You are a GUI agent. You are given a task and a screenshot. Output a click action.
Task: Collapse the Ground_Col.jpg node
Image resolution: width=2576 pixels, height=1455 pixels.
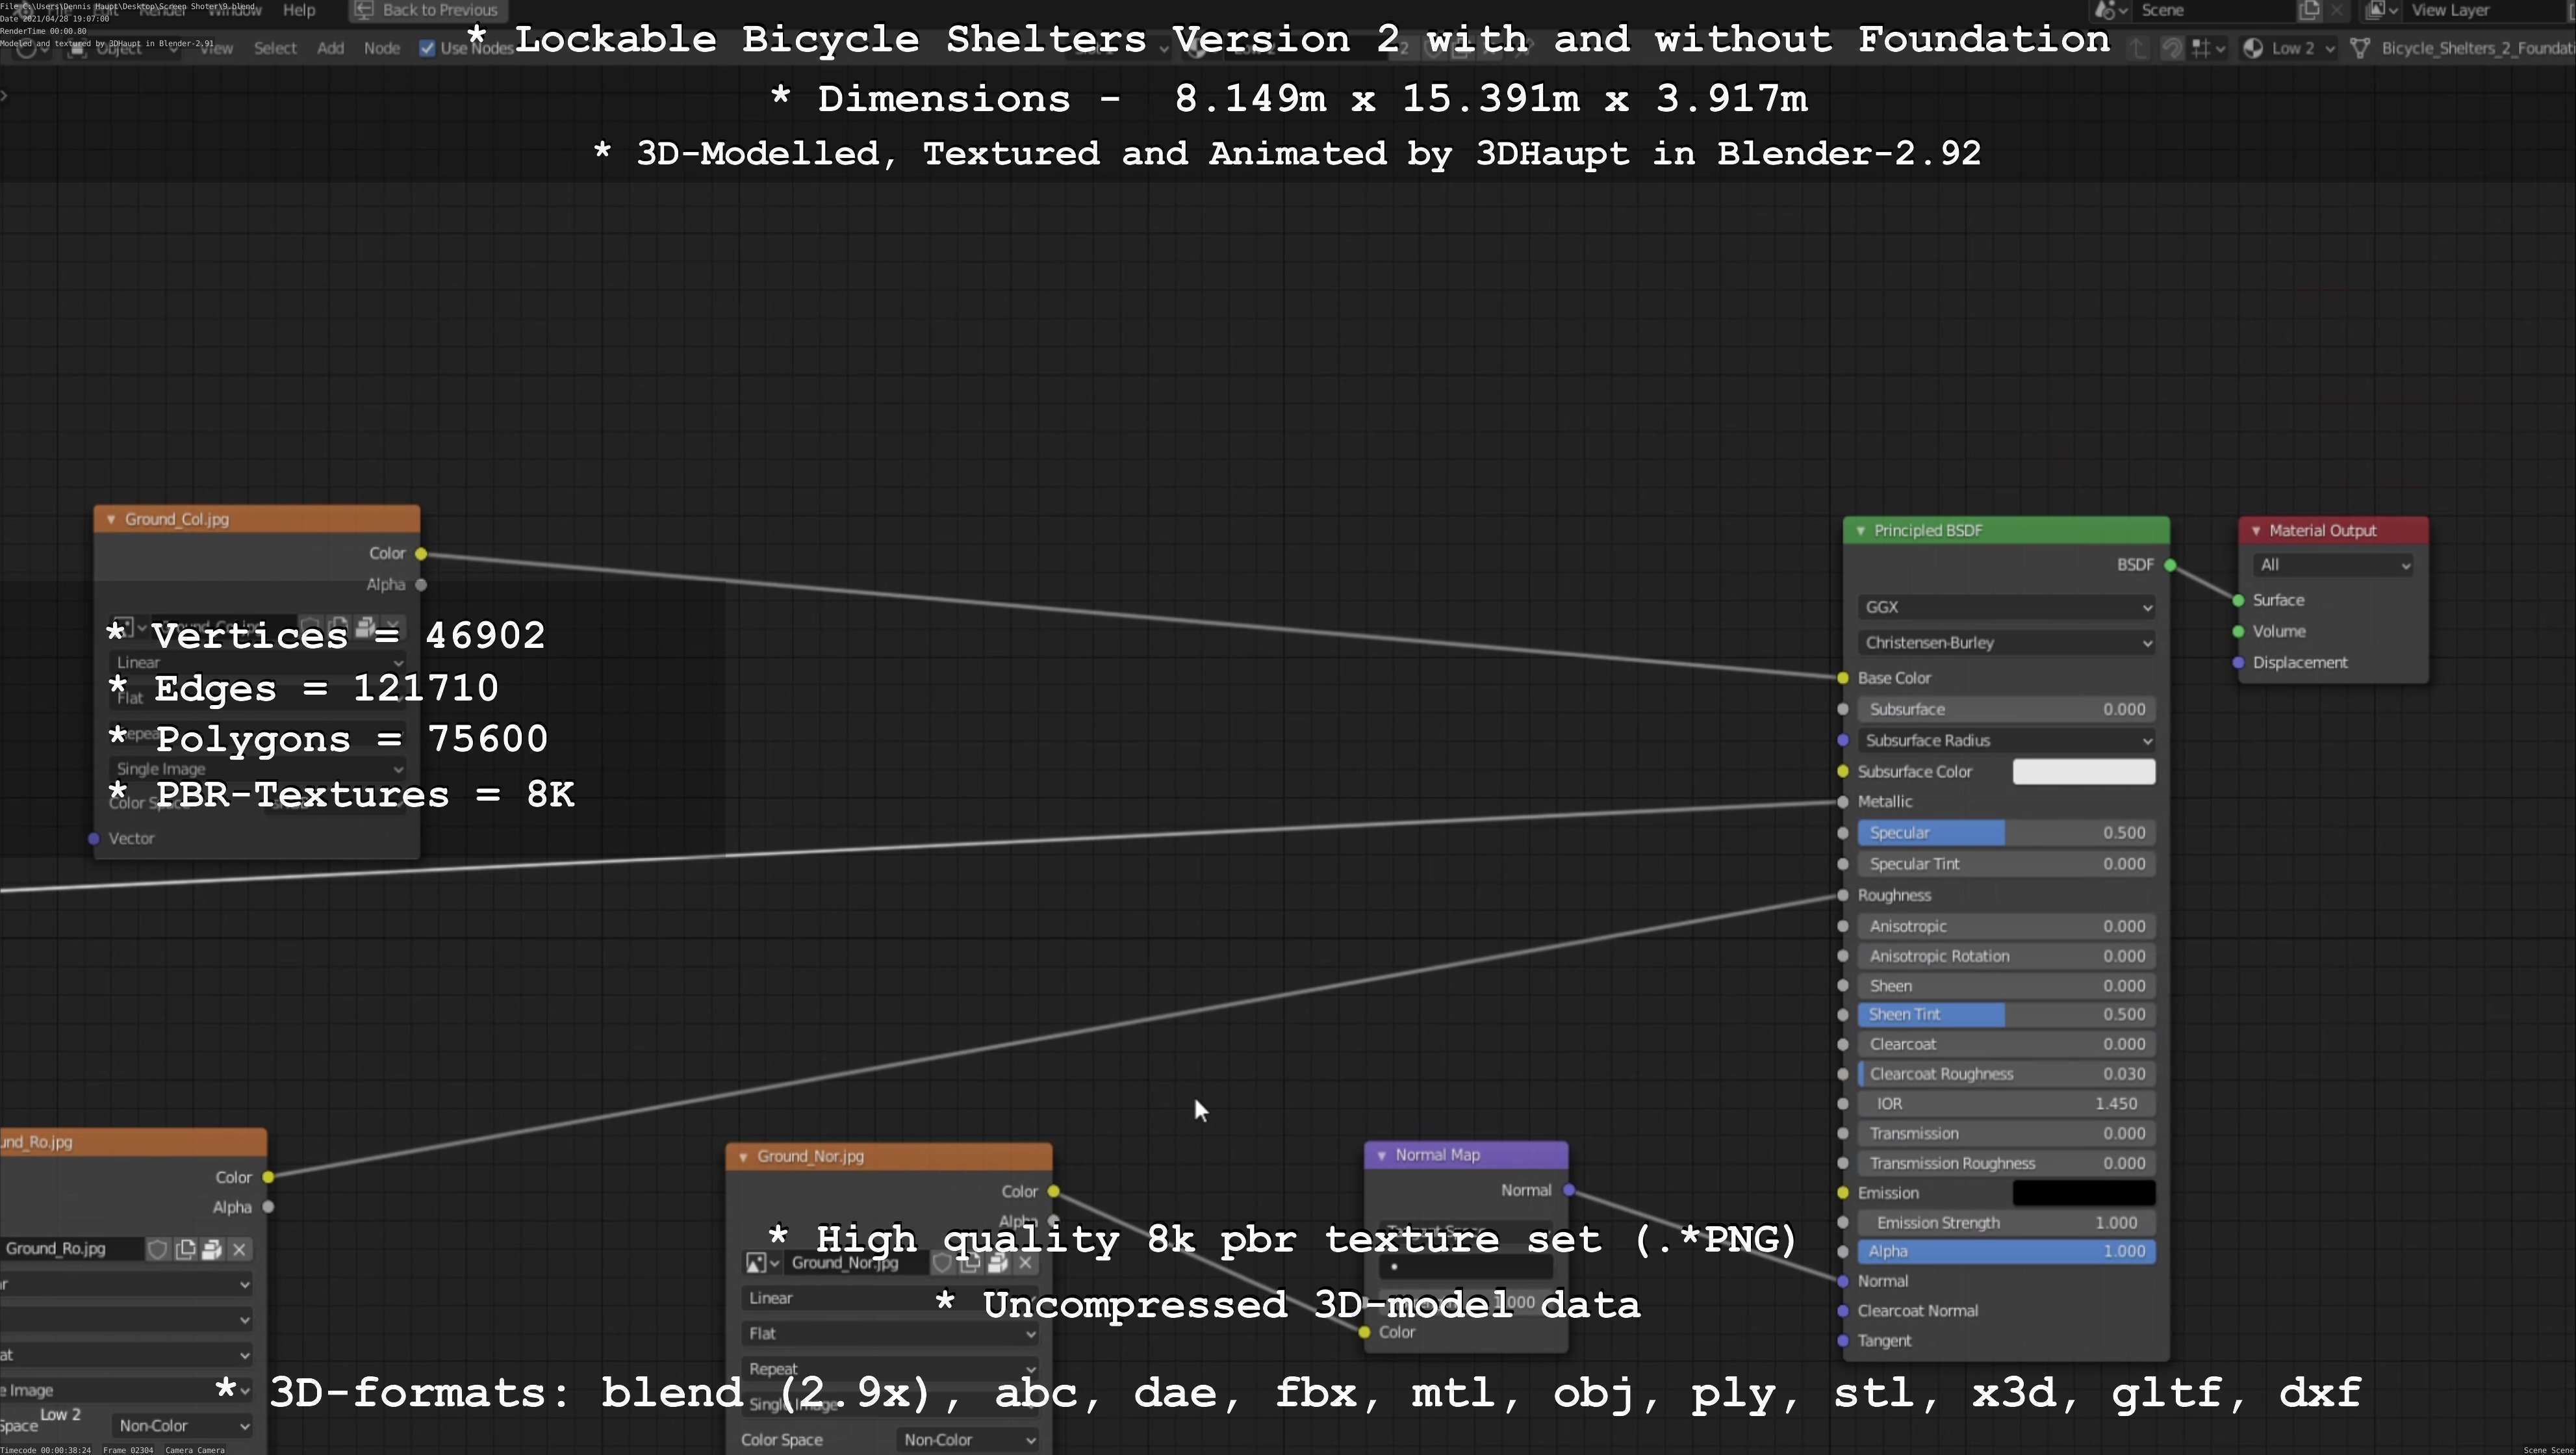pyautogui.click(x=110, y=519)
